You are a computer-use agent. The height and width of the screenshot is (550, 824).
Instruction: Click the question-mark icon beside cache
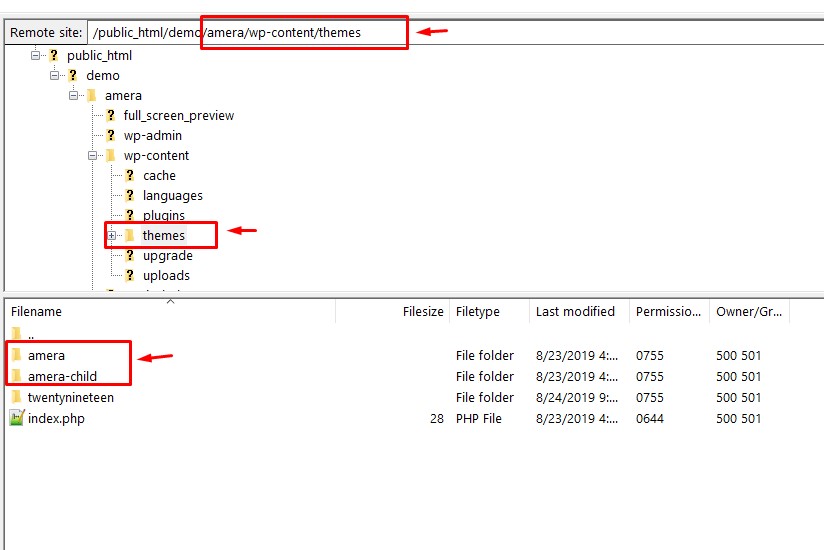129,176
